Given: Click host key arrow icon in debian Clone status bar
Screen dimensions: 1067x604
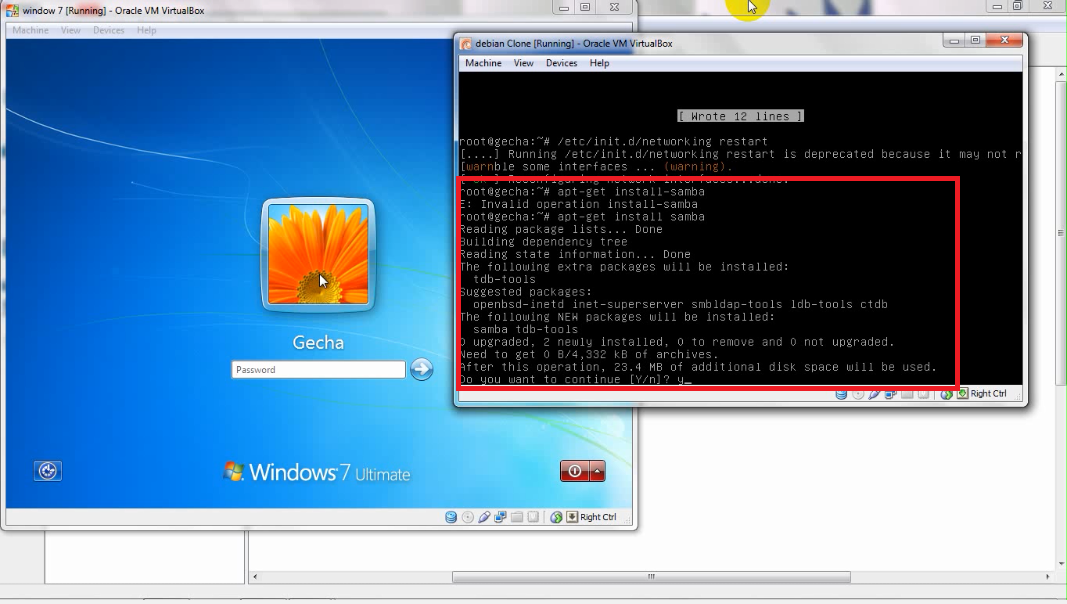Looking at the screenshot, I should coord(962,393).
